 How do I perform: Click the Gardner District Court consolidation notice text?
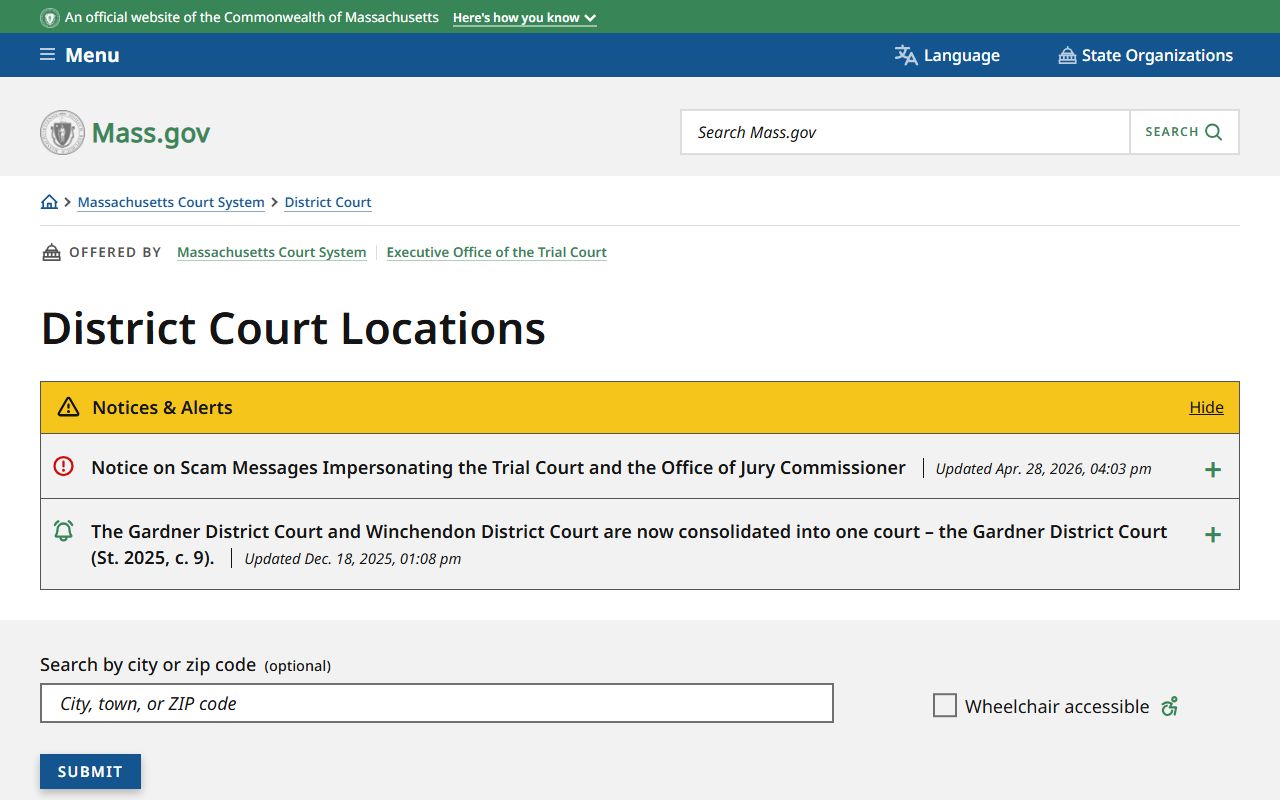(629, 544)
